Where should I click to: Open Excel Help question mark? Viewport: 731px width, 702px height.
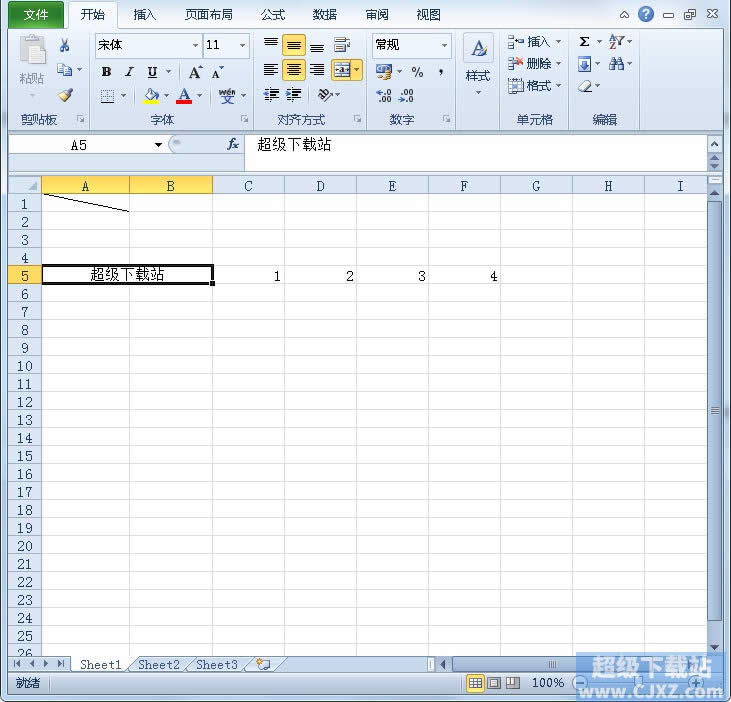[646, 14]
